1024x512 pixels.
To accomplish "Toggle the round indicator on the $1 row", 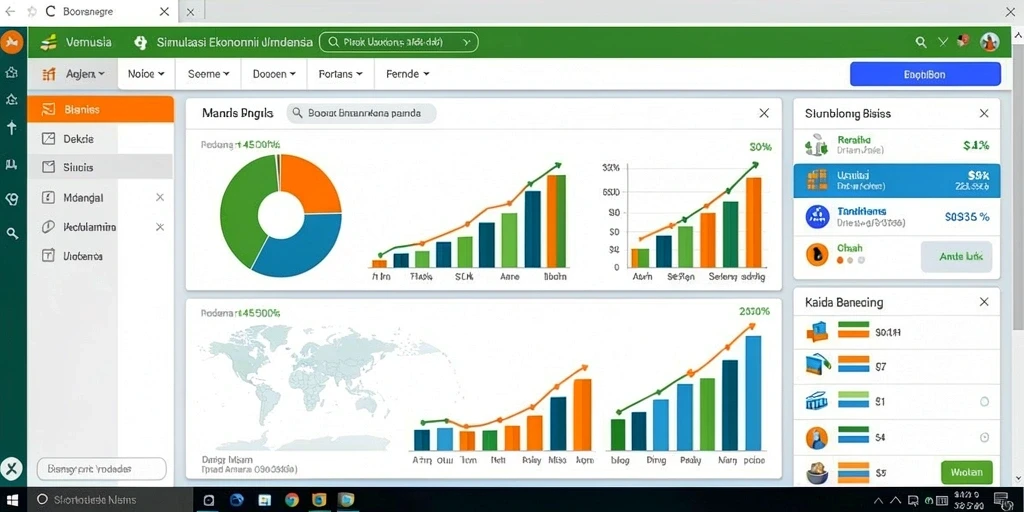I will 985,402.
